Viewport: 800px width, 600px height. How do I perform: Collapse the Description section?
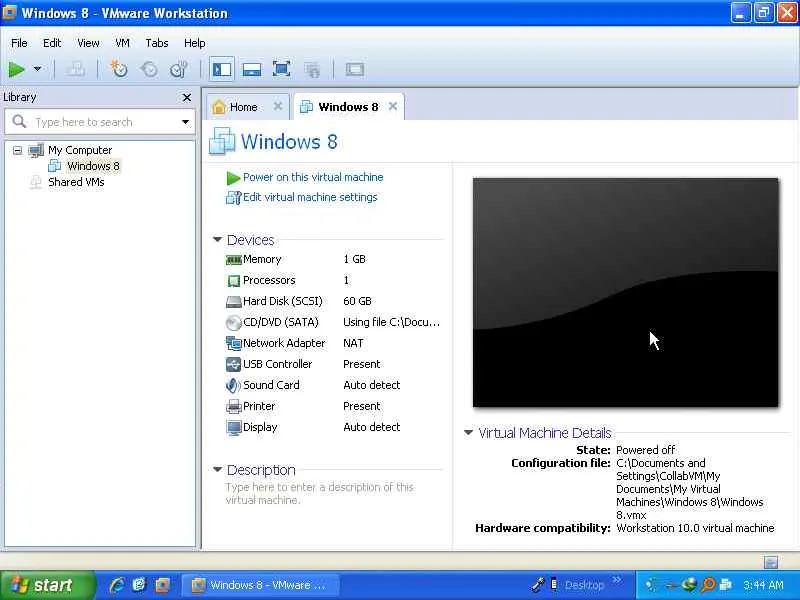point(217,469)
